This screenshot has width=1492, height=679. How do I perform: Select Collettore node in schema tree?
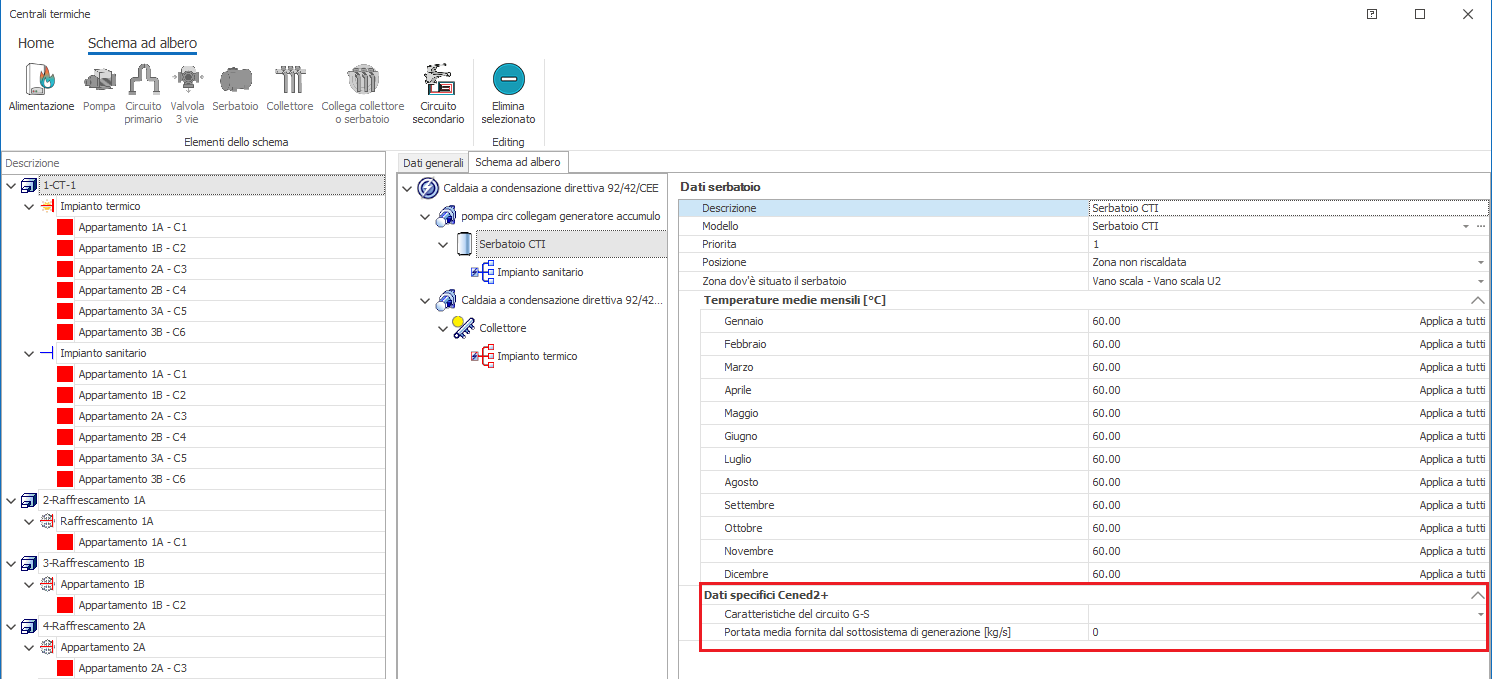click(x=502, y=328)
